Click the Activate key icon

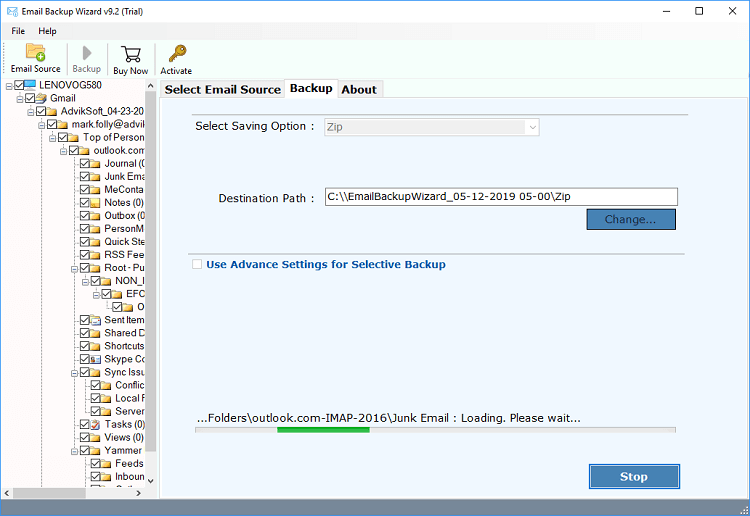(x=177, y=54)
